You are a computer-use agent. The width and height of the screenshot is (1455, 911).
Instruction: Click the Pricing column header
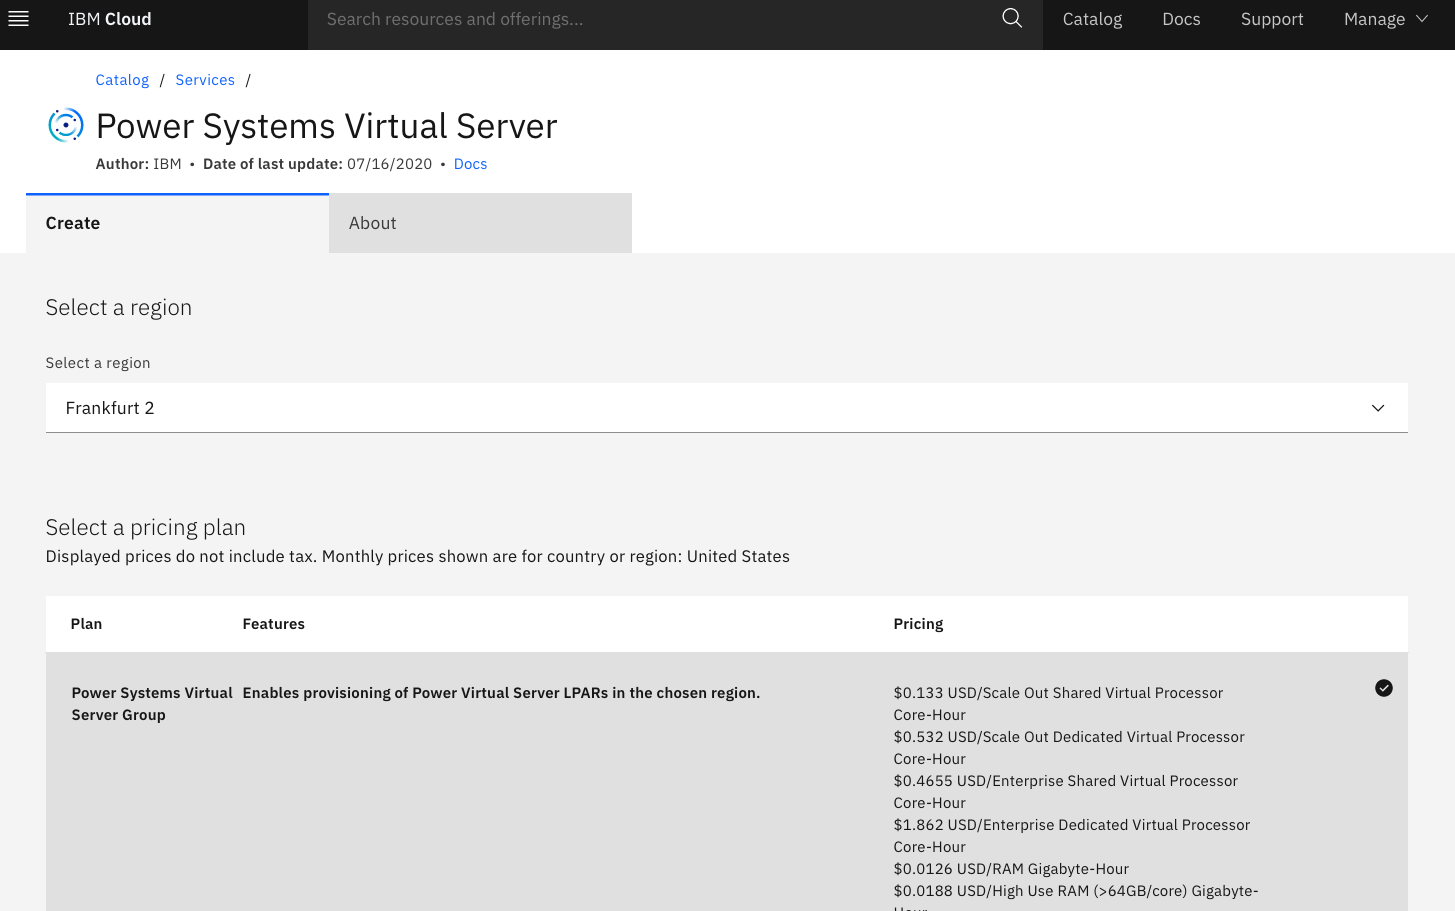tap(918, 624)
